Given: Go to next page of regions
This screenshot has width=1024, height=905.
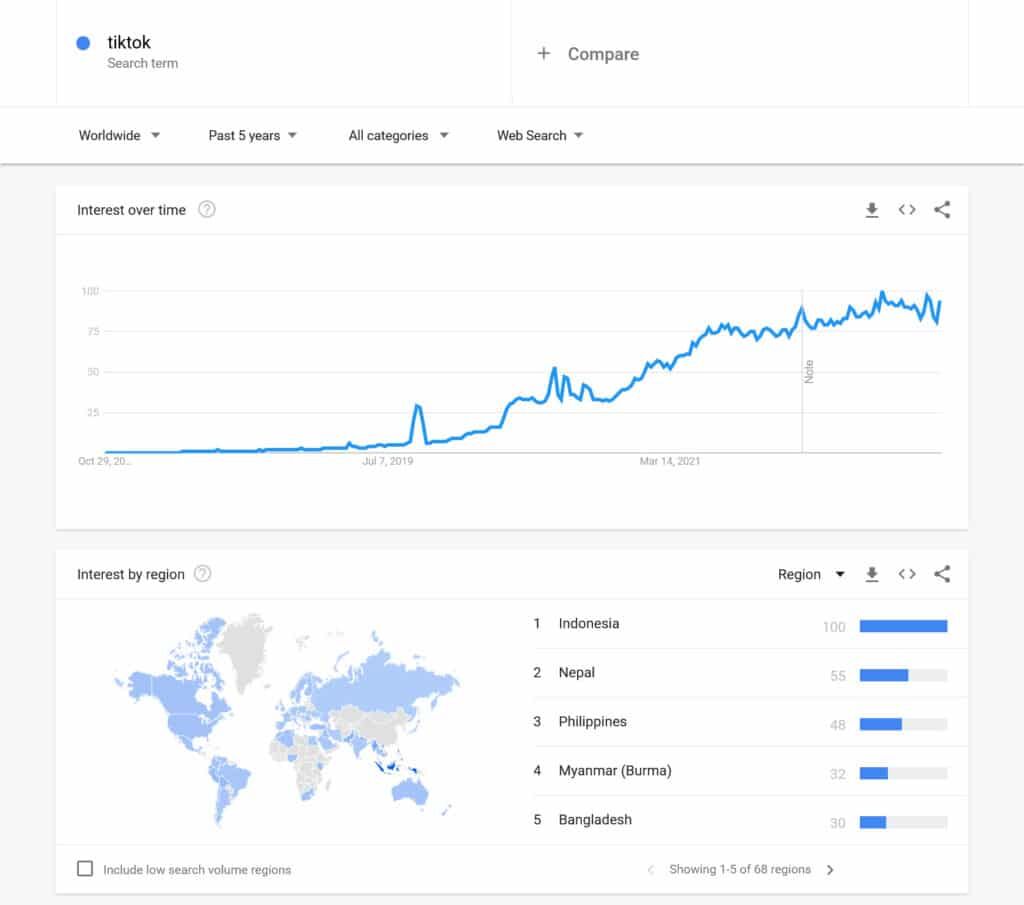Looking at the screenshot, I should [830, 870].
